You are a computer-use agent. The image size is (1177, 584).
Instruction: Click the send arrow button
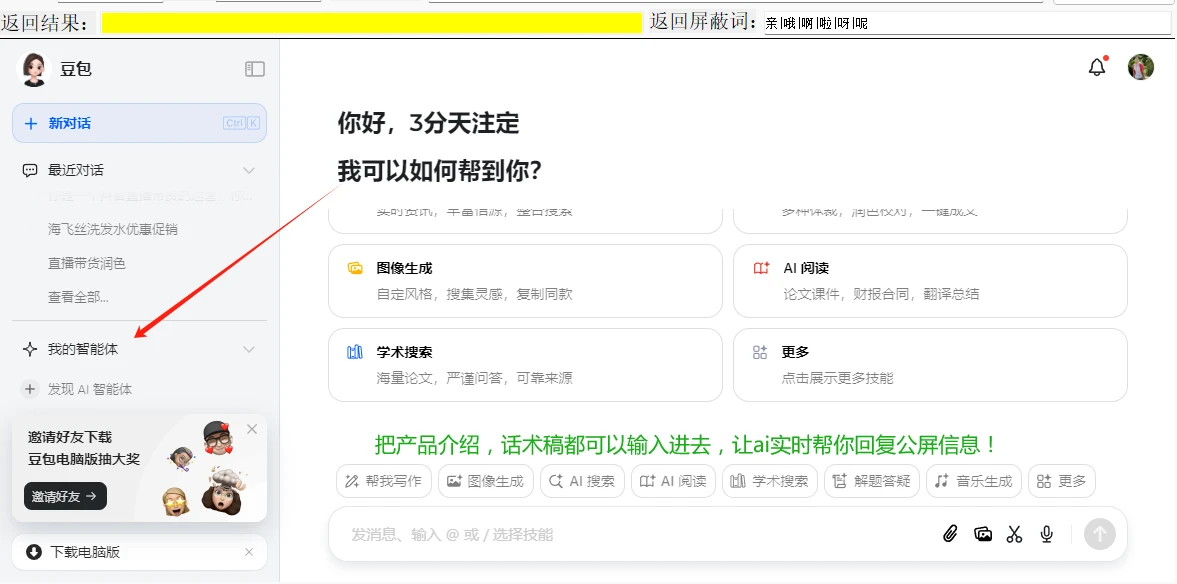click(1100, 534)
